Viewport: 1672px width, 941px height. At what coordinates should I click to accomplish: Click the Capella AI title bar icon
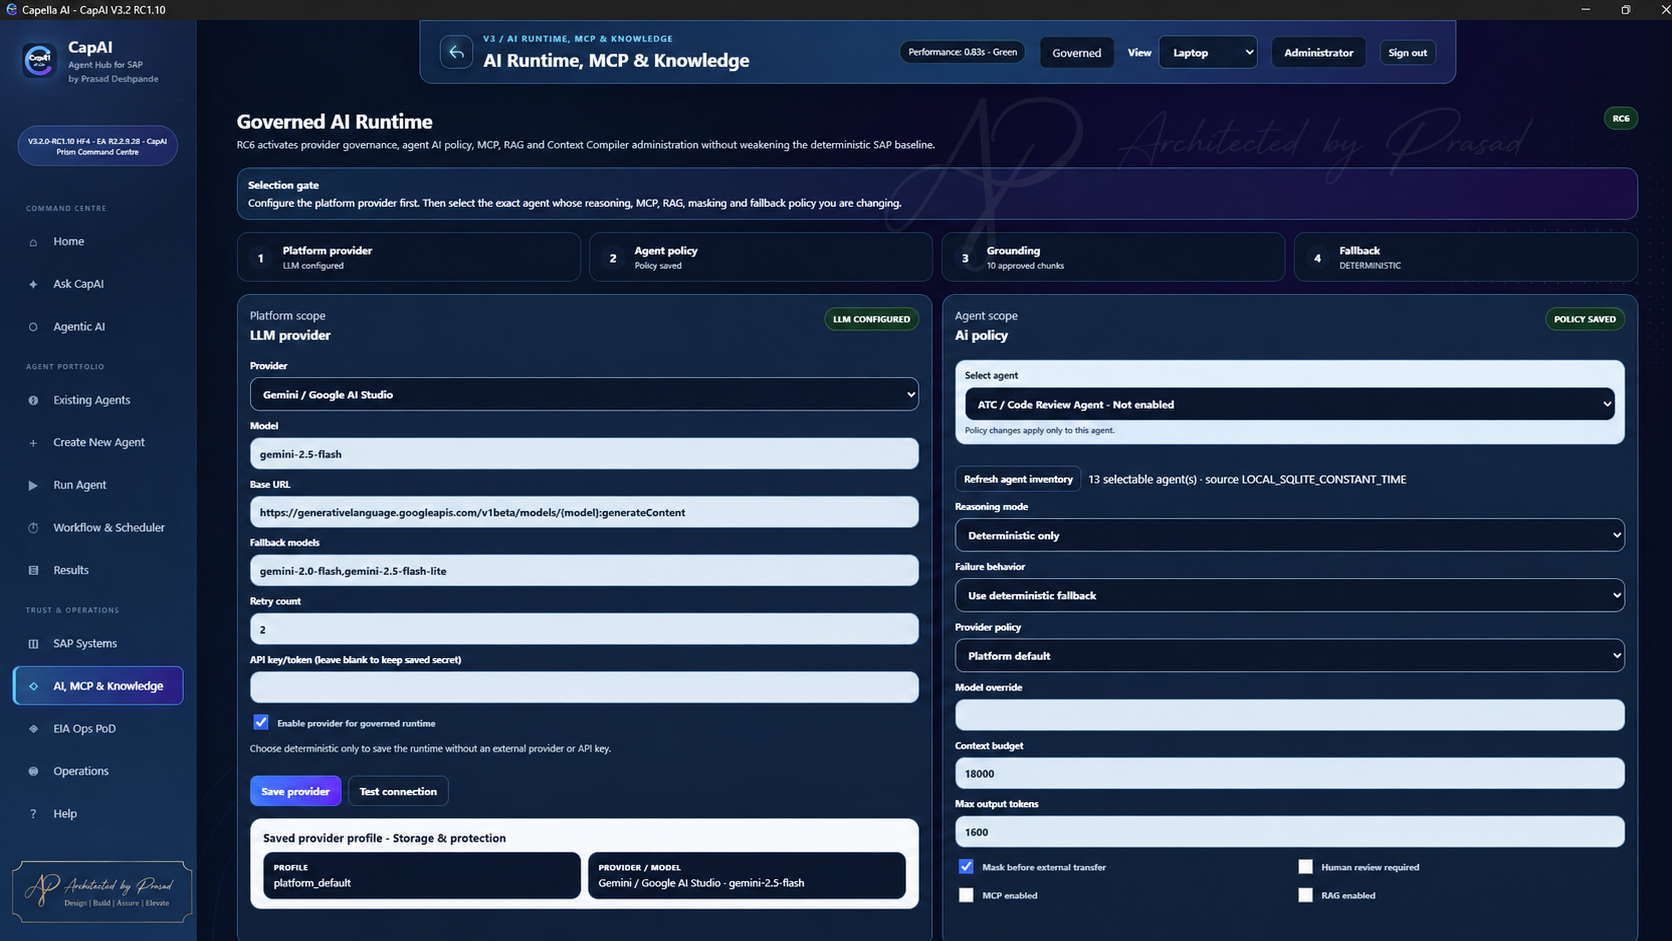click(11, 10)
